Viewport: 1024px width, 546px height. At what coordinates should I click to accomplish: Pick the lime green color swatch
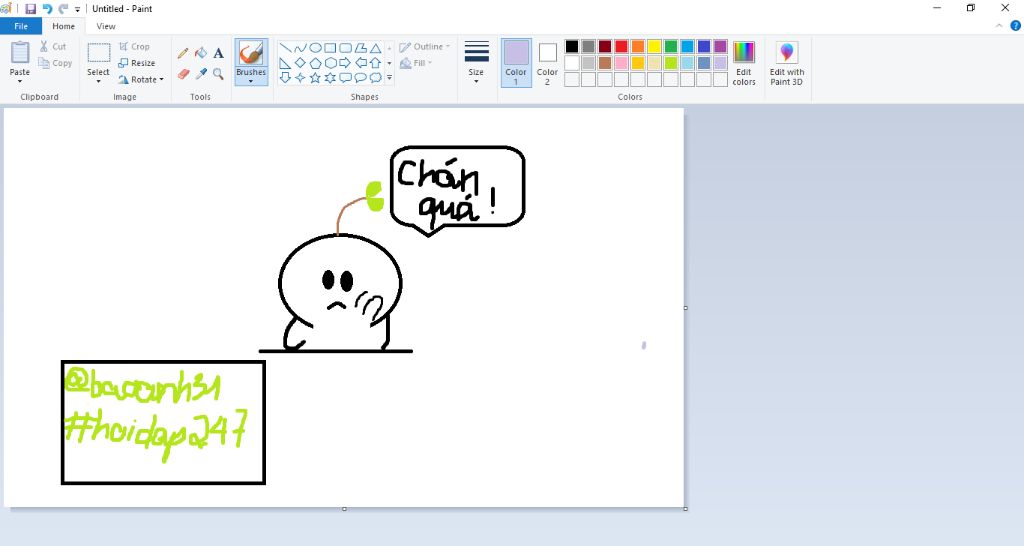[671, 63]
